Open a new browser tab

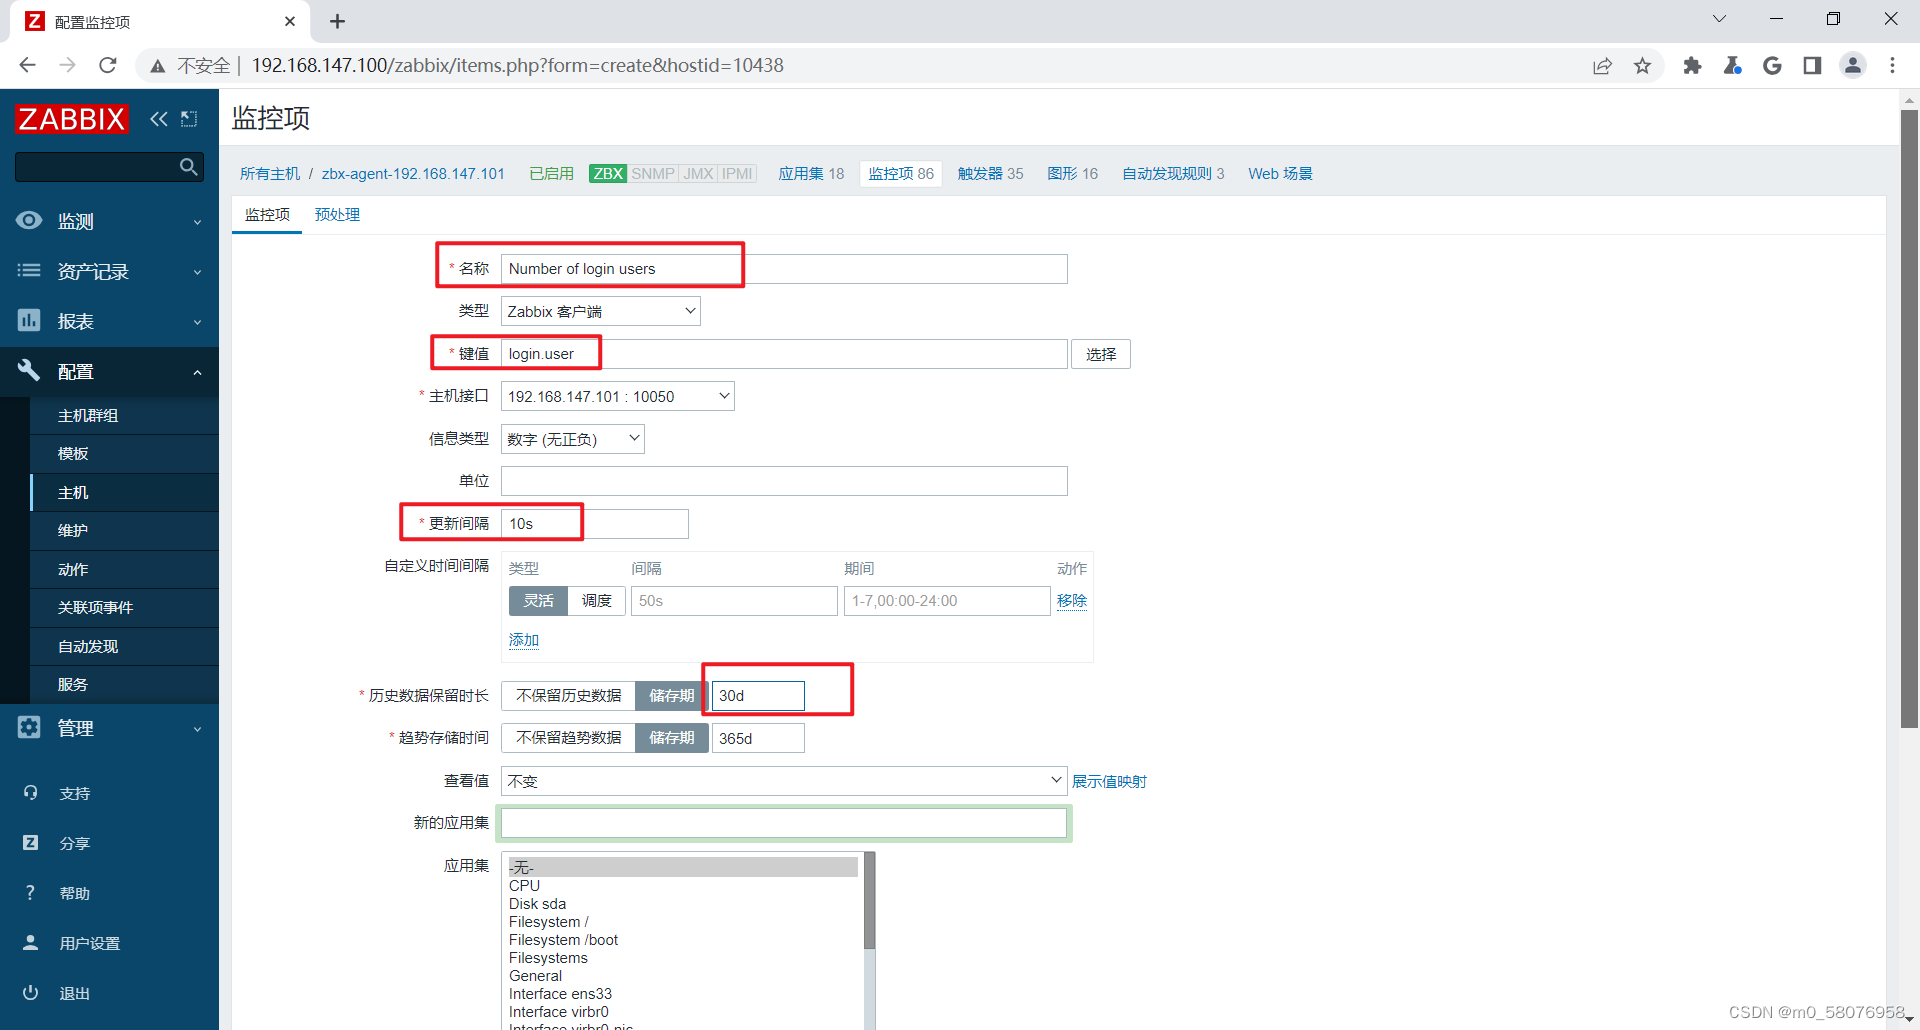(x=337, y=21)
